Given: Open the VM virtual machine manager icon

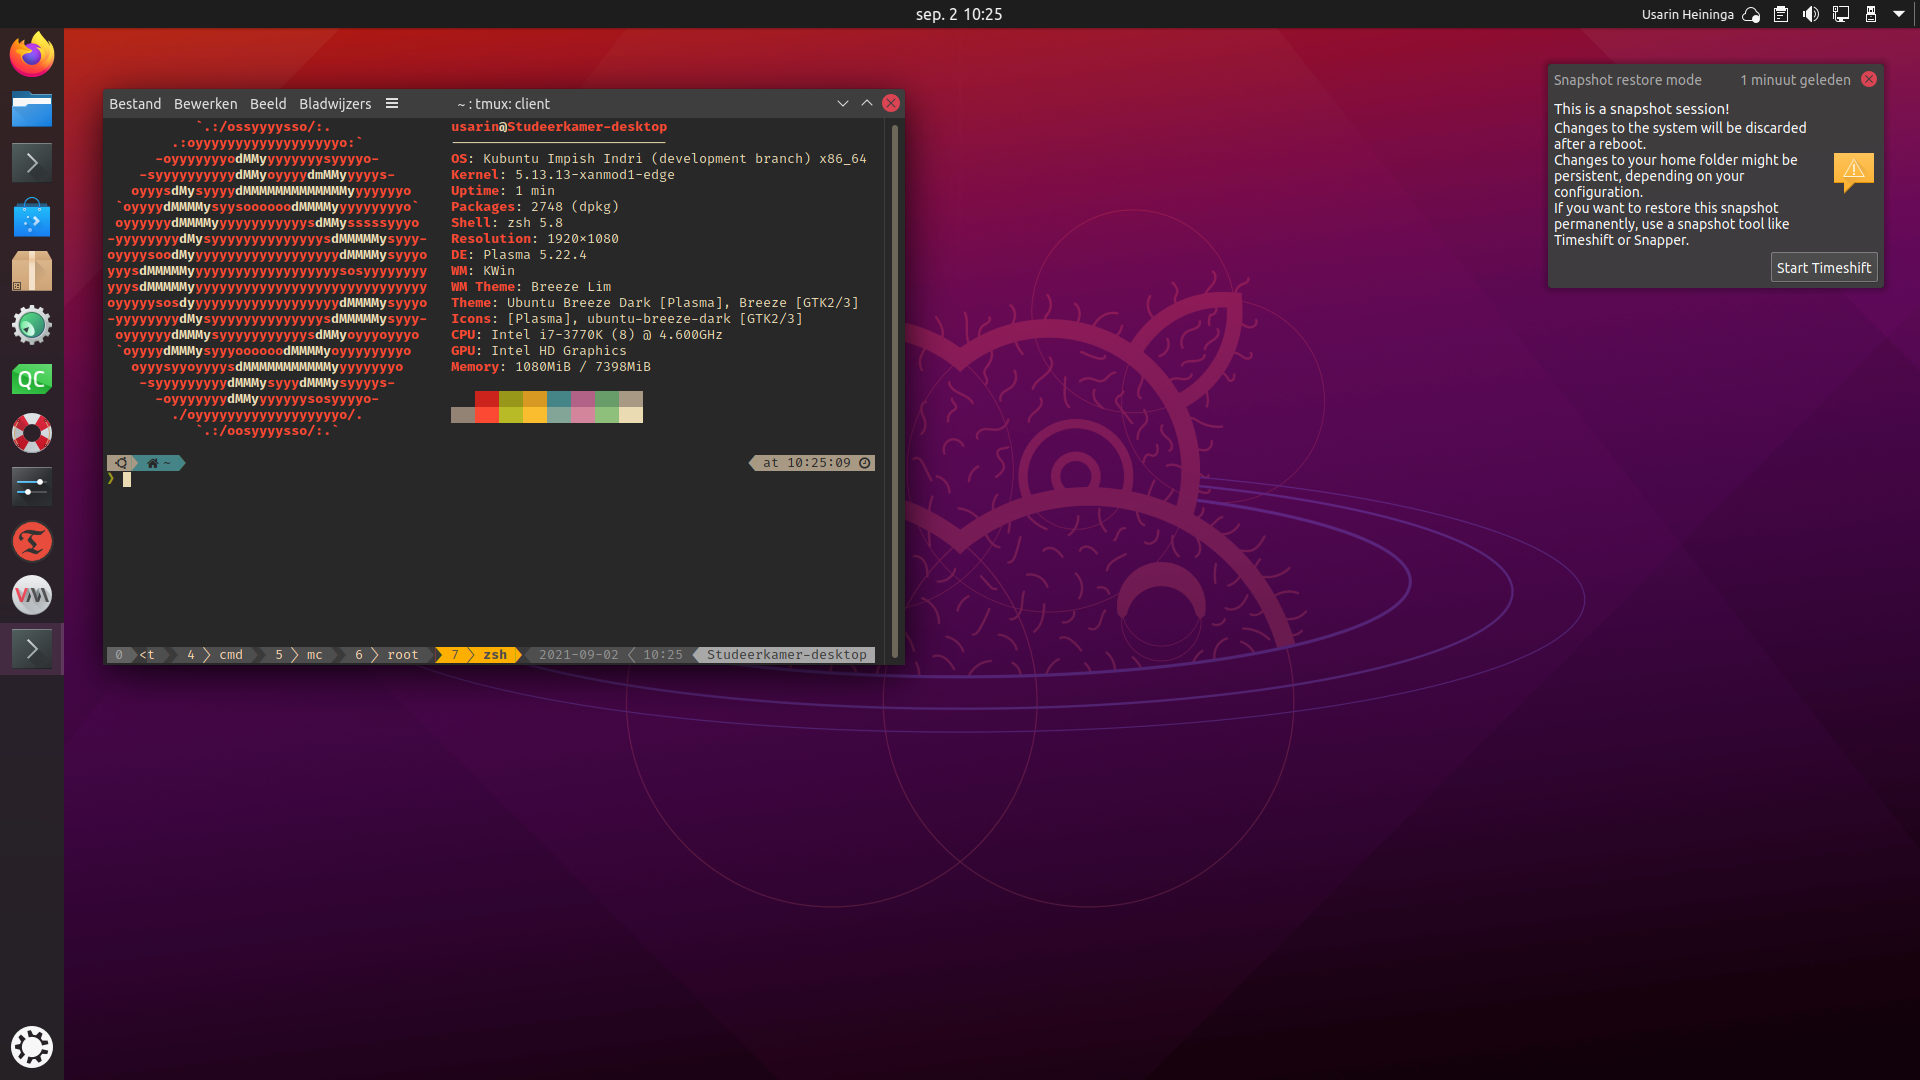Looking at the screenshot, I should [32, 595].
